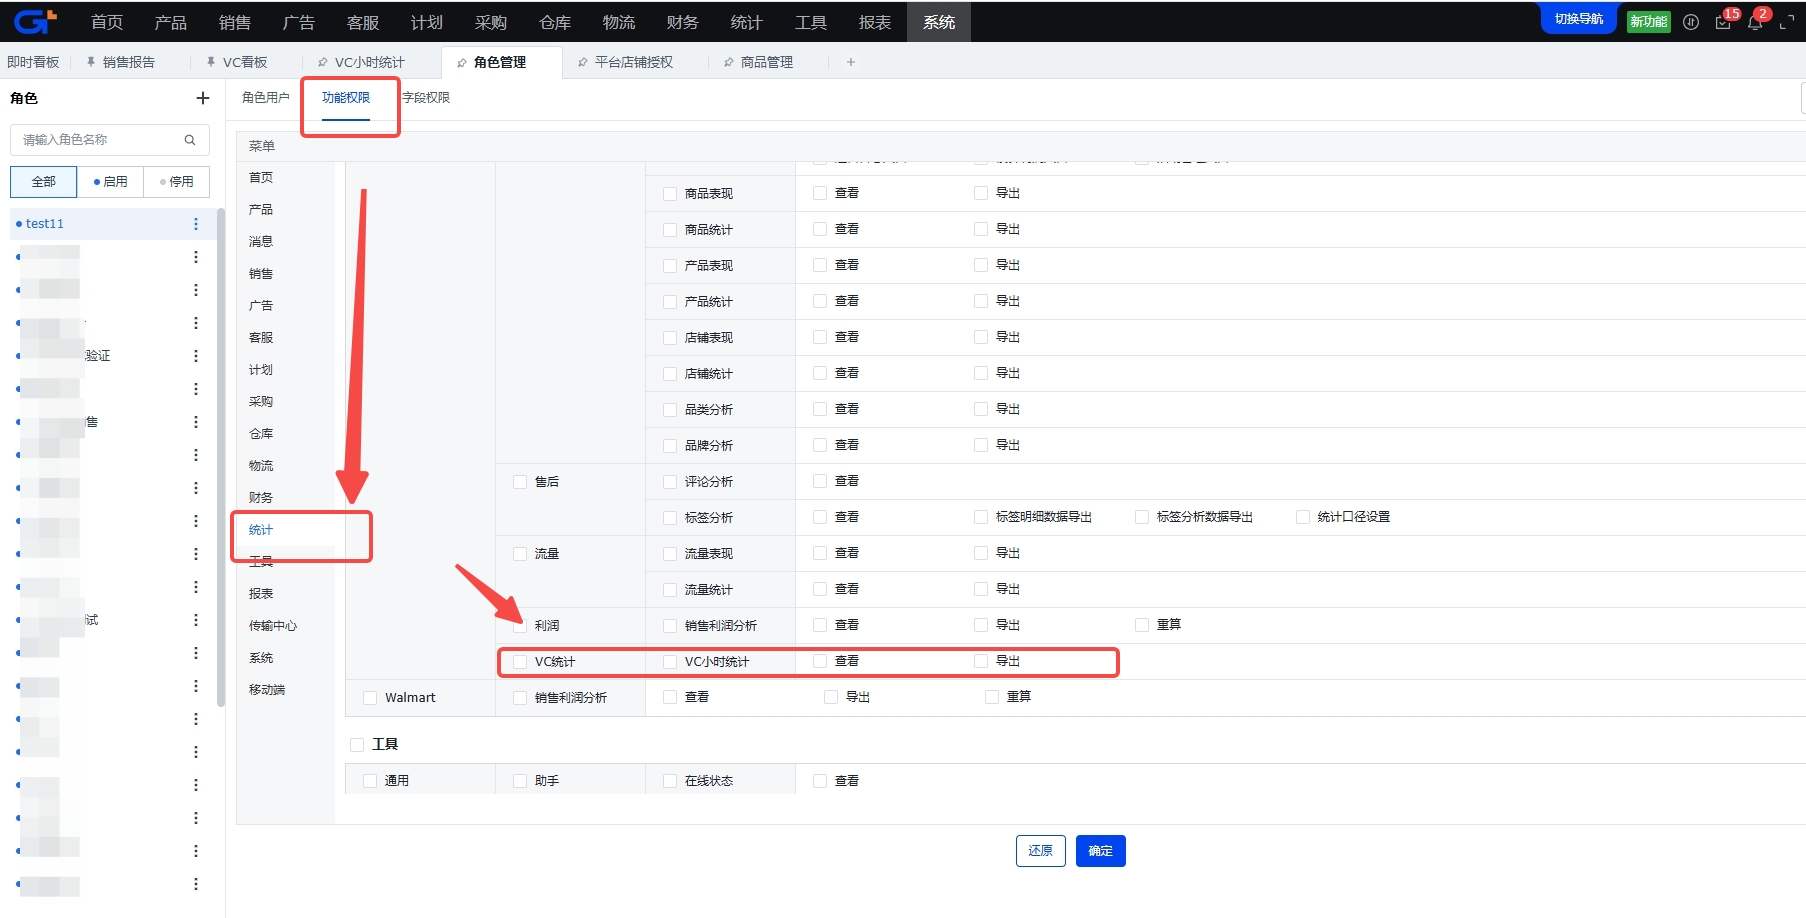
Task: Add a new page tab with plus icon
Action: tap(851, 62)
